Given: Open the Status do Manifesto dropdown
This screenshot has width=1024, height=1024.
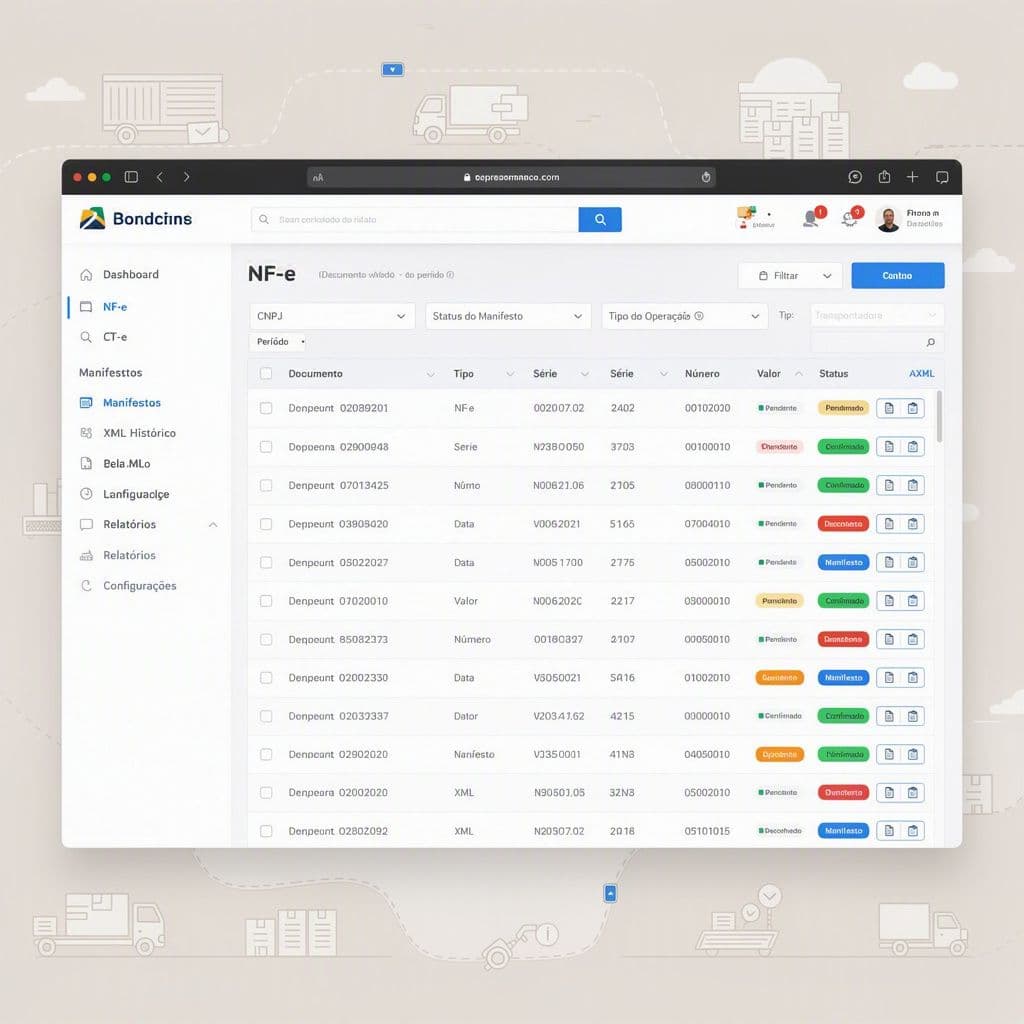Looking at the screenshot, I should (508, 316).
